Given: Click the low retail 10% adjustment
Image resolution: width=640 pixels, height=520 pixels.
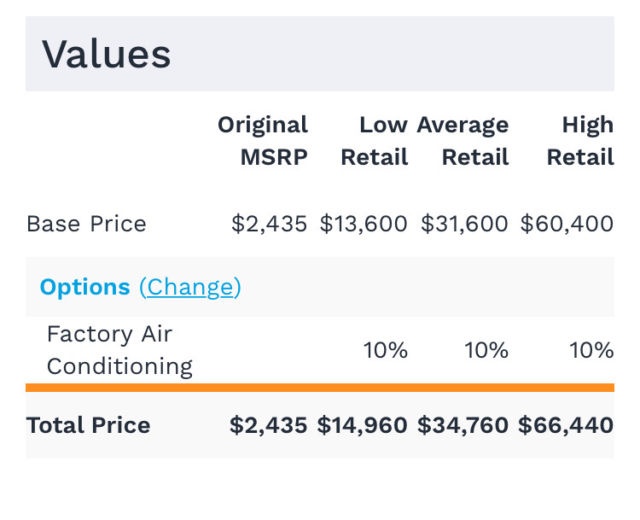Looking at the screenshot, I should point(385,351).
